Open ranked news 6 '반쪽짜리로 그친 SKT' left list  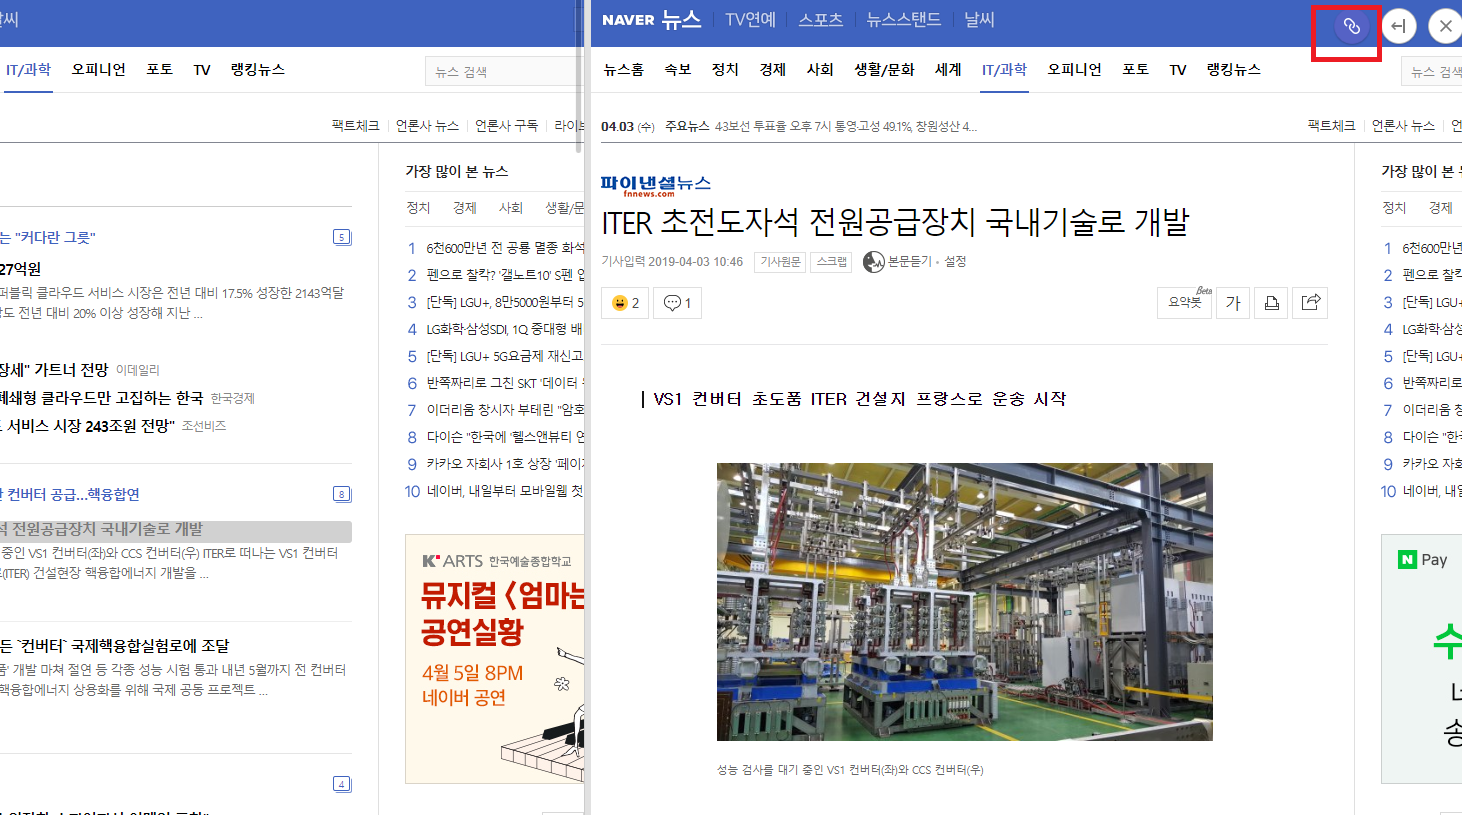(505, 382)
